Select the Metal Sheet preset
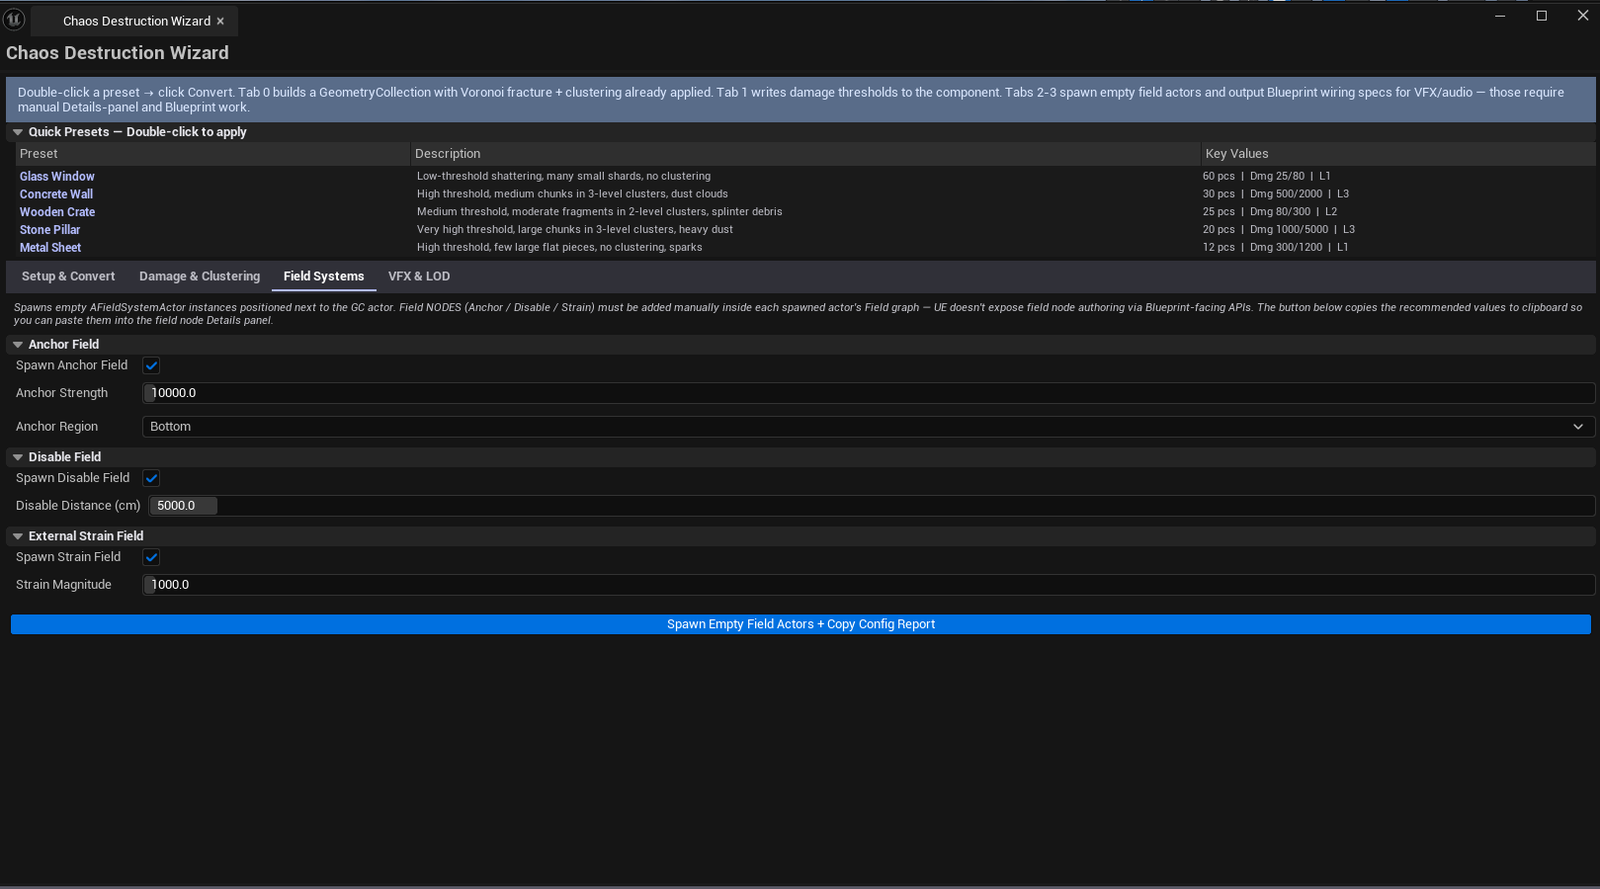The height and width of the screenshot is (889, 1600). (x=50, y=248)
